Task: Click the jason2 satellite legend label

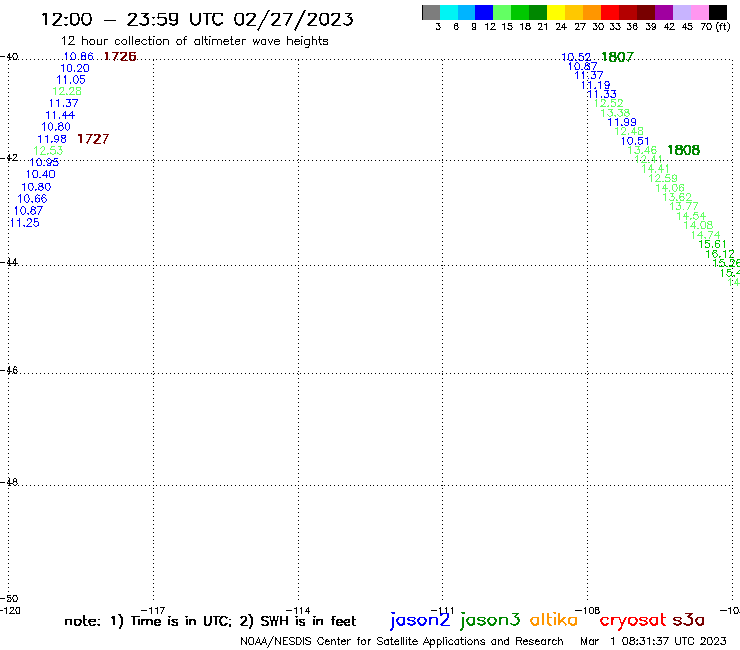Action: [x=420, y=620]
